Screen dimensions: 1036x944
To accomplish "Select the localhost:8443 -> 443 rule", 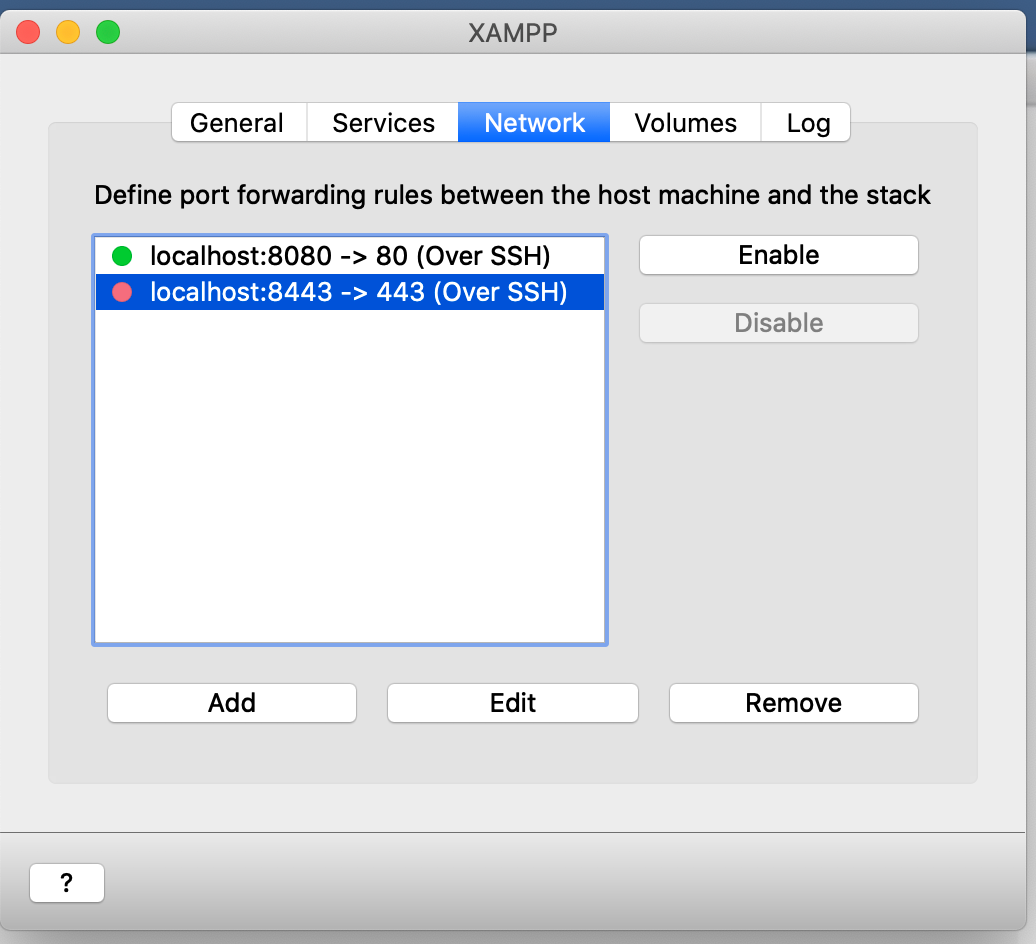I will (x=350, y=292).
